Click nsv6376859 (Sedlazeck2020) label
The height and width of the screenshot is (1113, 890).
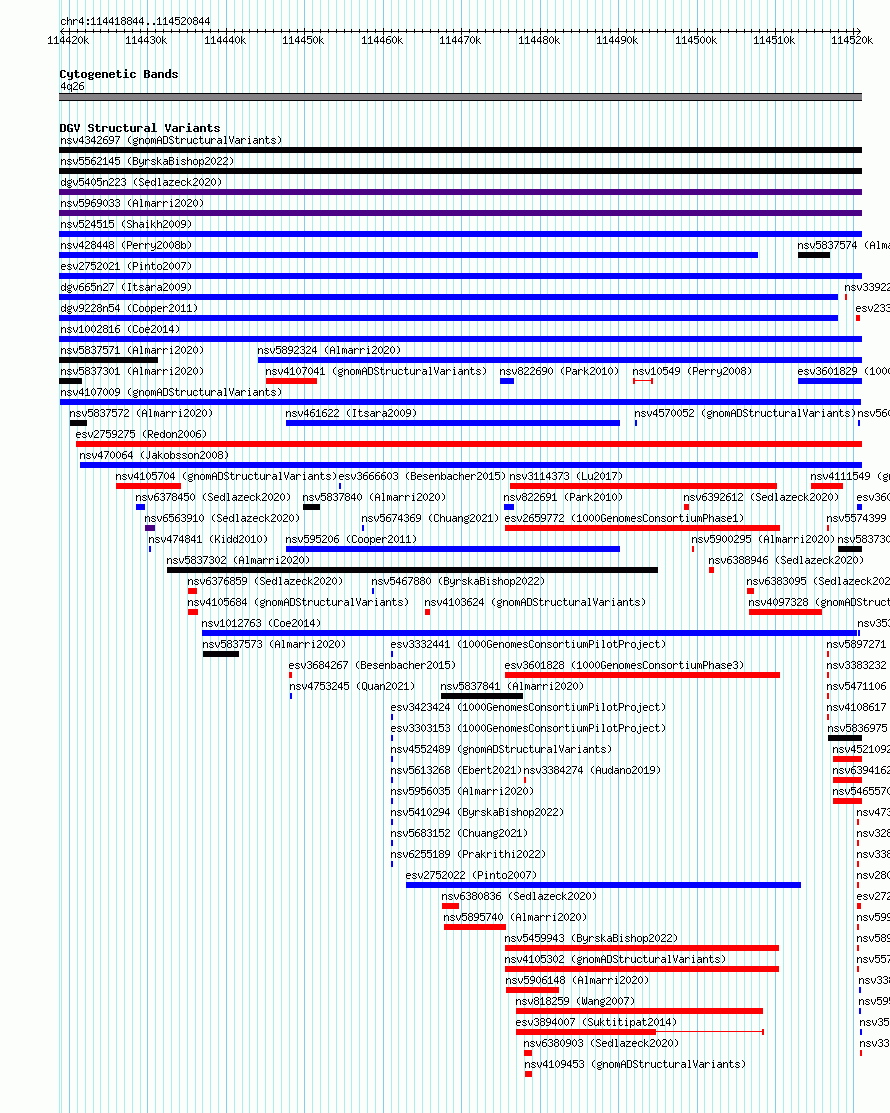click(x=265, y=581)
